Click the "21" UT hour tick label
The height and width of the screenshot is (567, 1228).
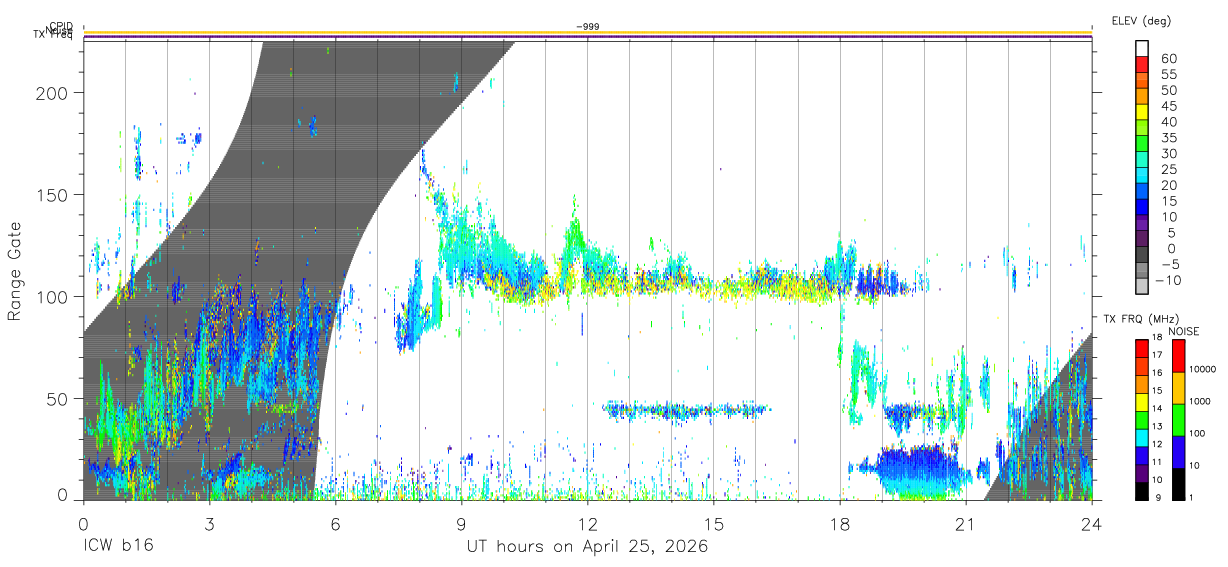[x=966, y=525]
